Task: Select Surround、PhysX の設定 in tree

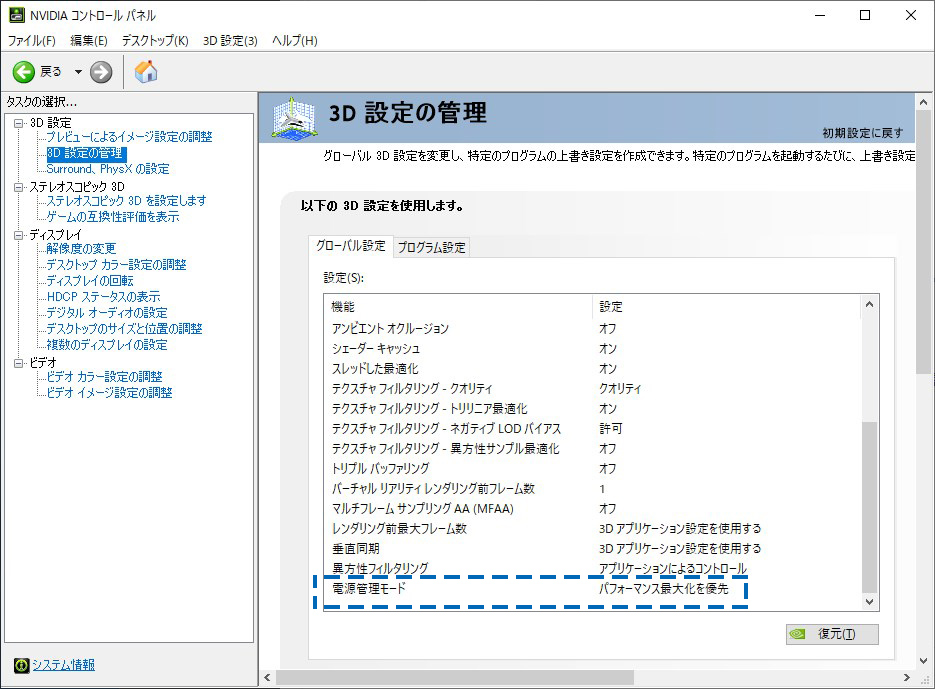Action: [108, 169]
